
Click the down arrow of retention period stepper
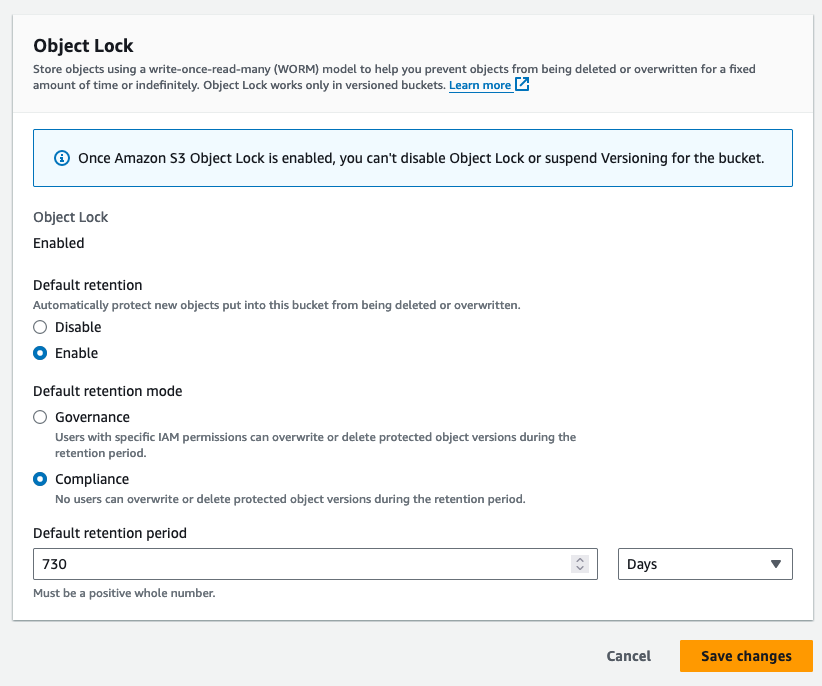tap(580, 568)
